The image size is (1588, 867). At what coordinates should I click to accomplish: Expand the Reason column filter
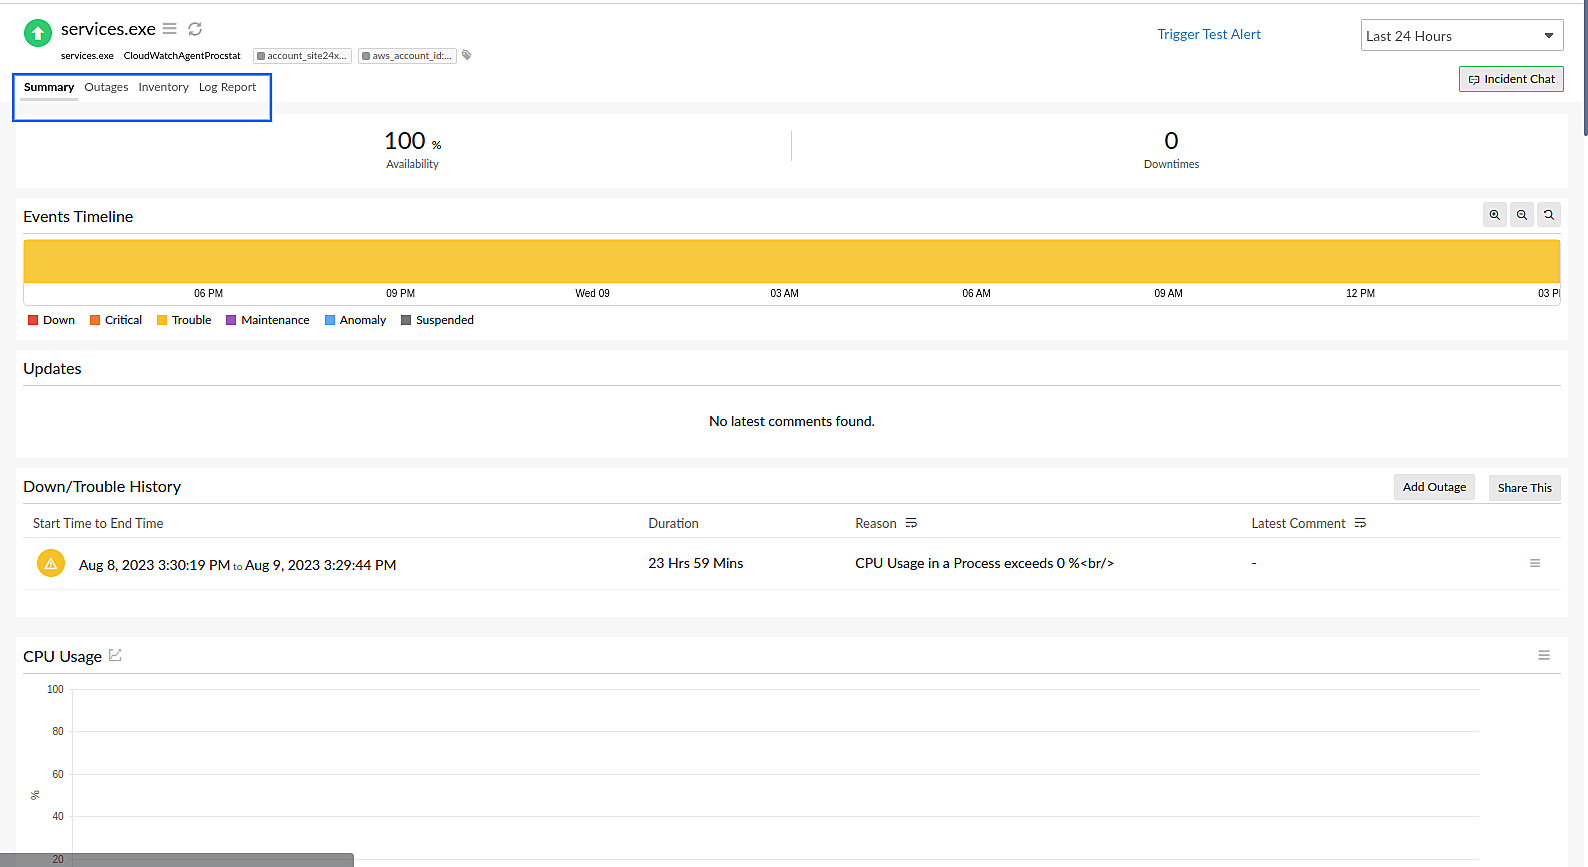tap(911, 523)
